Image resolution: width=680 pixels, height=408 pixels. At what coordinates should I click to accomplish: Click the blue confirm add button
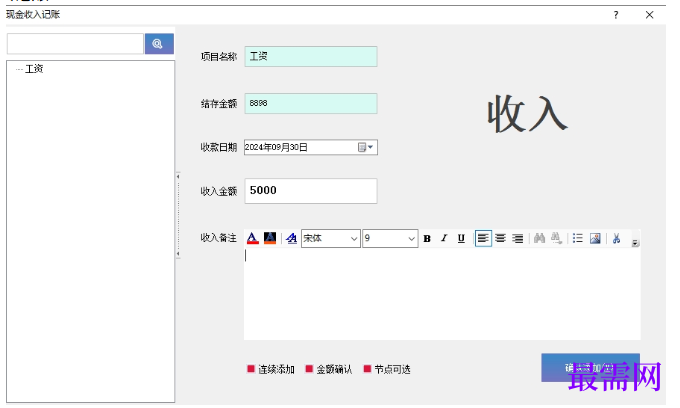click(590, 368)
